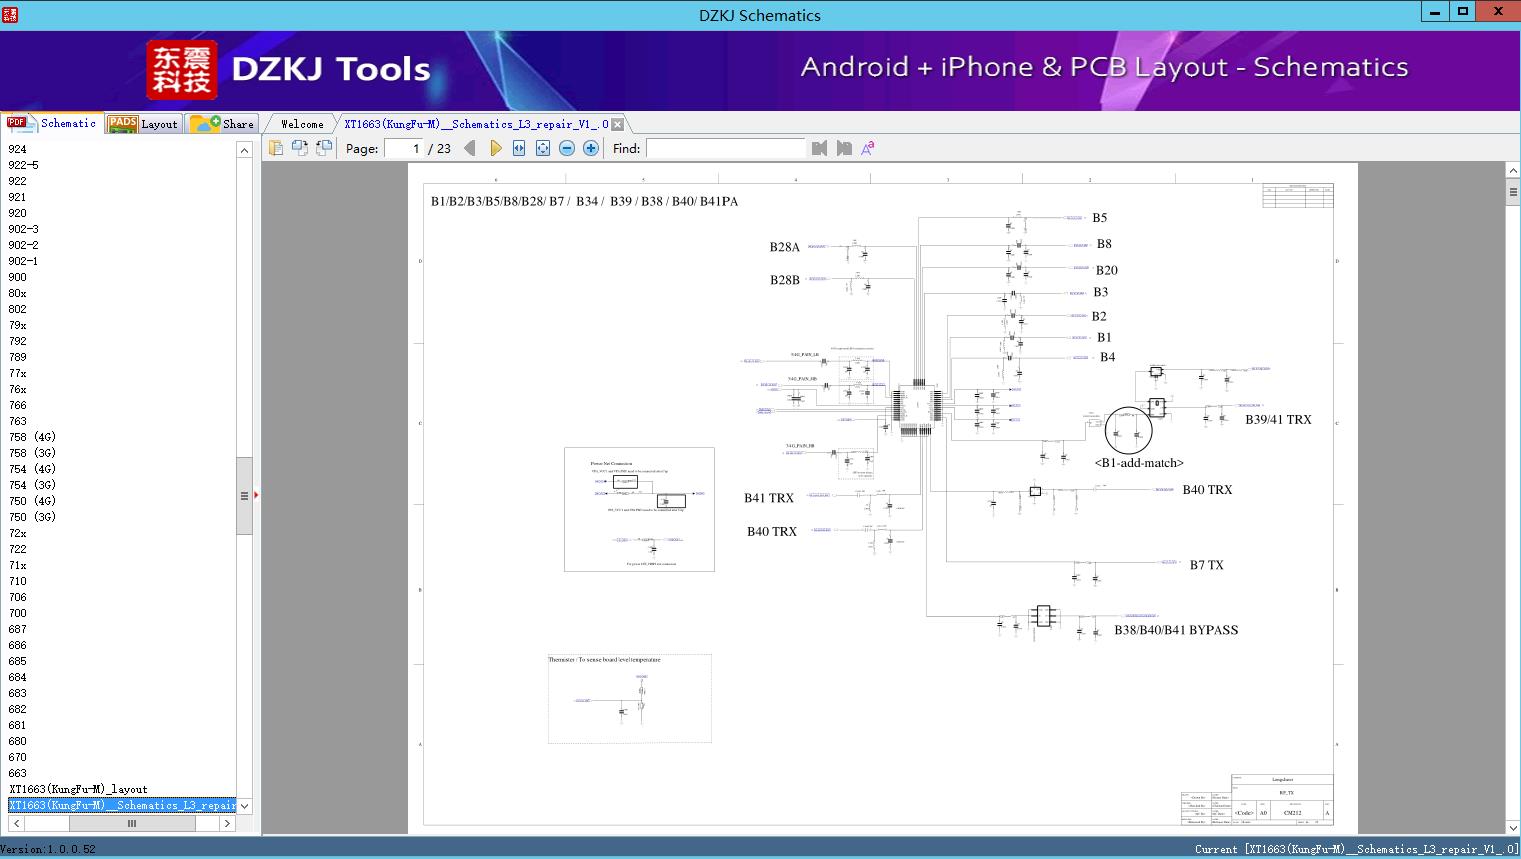Click the document view vertical scrollbar thumb
Viewport: 1521px width, 859px height.
tap(1513, 192)
